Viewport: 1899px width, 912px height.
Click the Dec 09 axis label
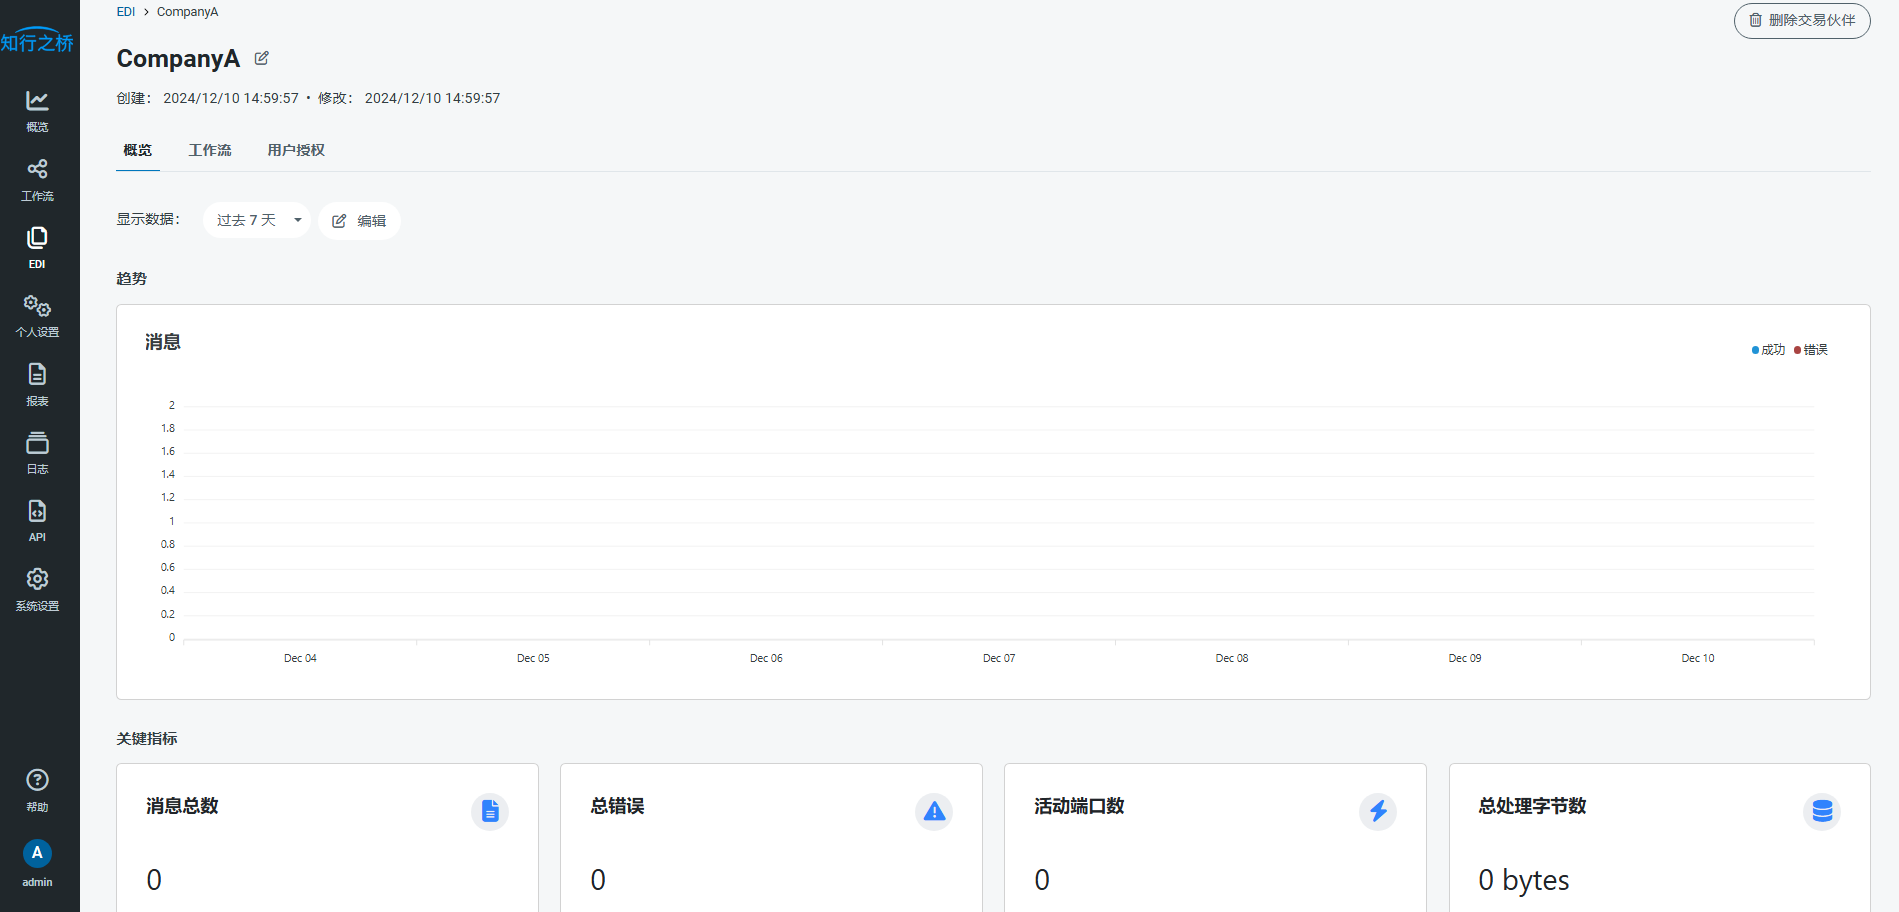pyautogui.click(x=1465, y=658)
